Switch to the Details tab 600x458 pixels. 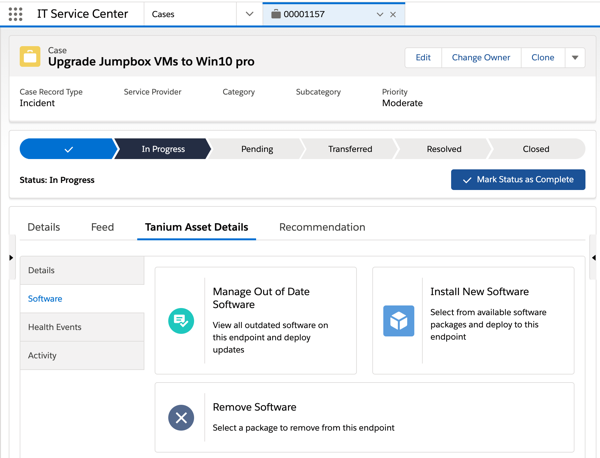(44, 227)
